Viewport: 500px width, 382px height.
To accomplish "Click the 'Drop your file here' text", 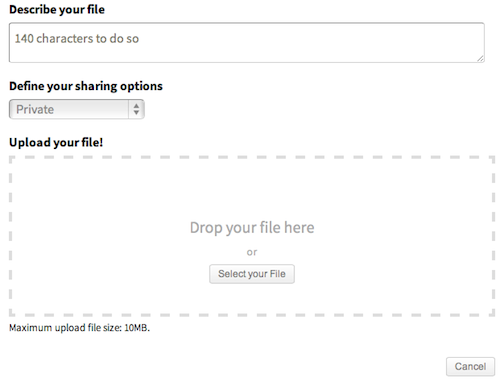I will point(252,228).
